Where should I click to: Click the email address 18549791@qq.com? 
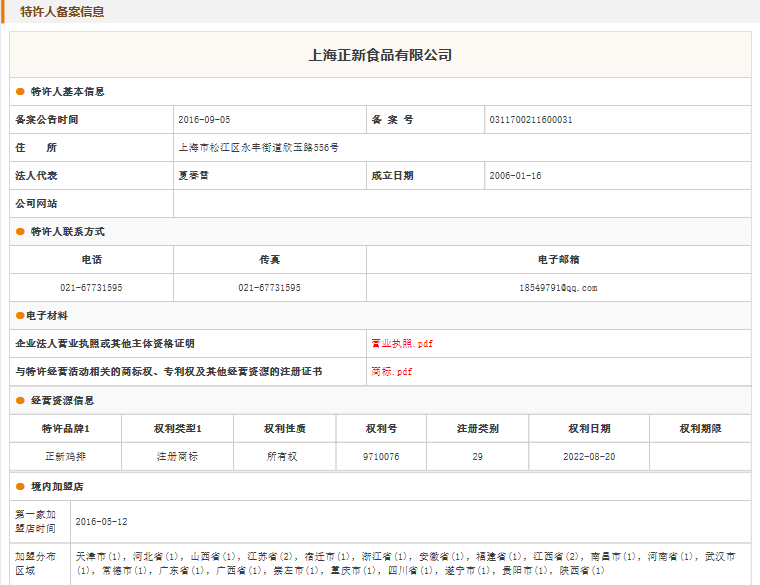click(558, 288)
